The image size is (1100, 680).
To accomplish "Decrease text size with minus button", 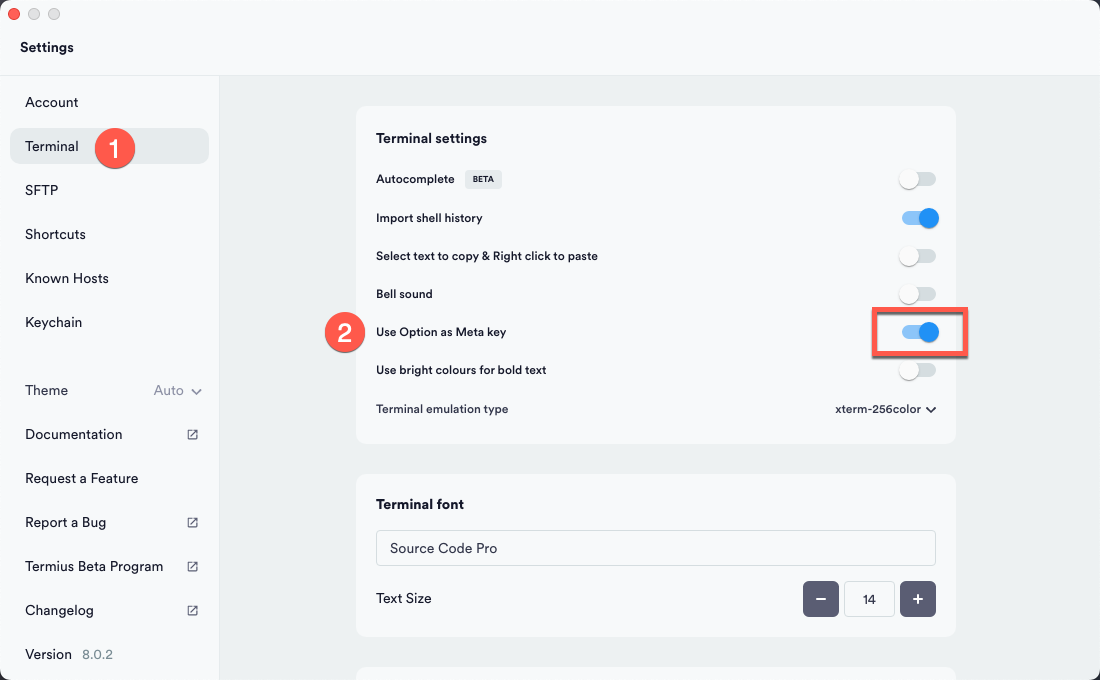I will [821, 599].
